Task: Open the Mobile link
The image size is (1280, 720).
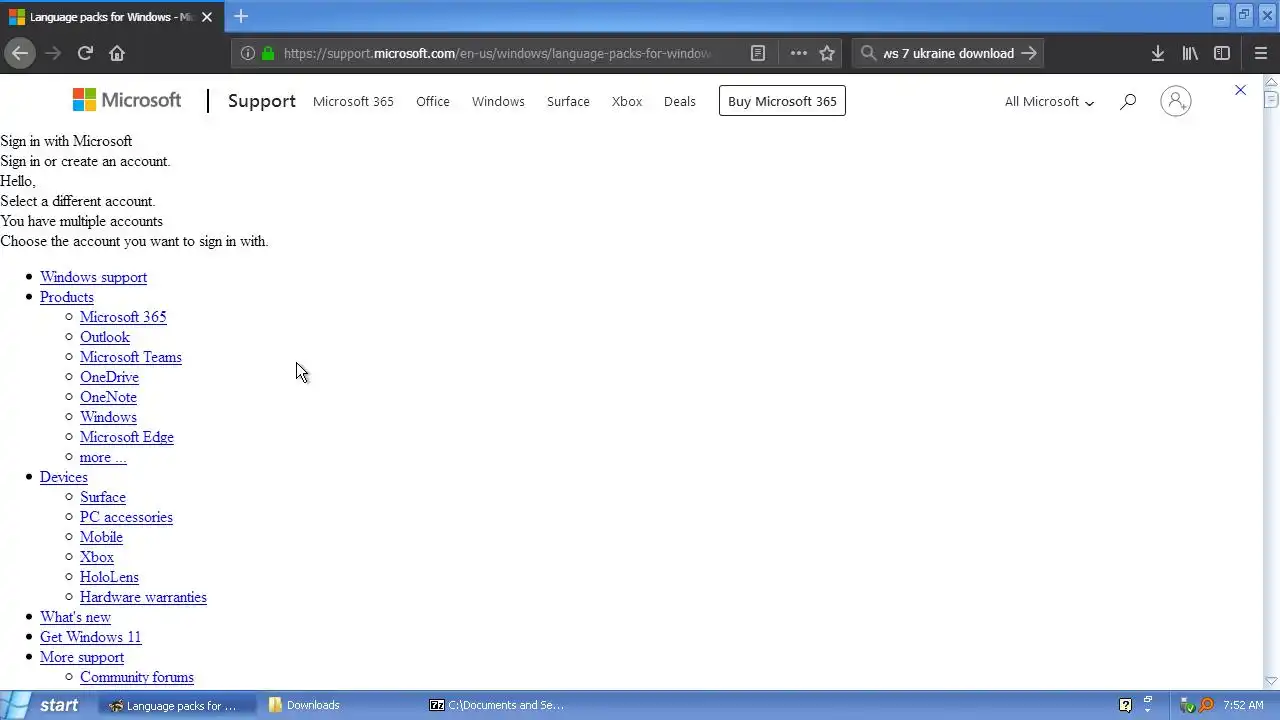Action: (x=101, y=537)
